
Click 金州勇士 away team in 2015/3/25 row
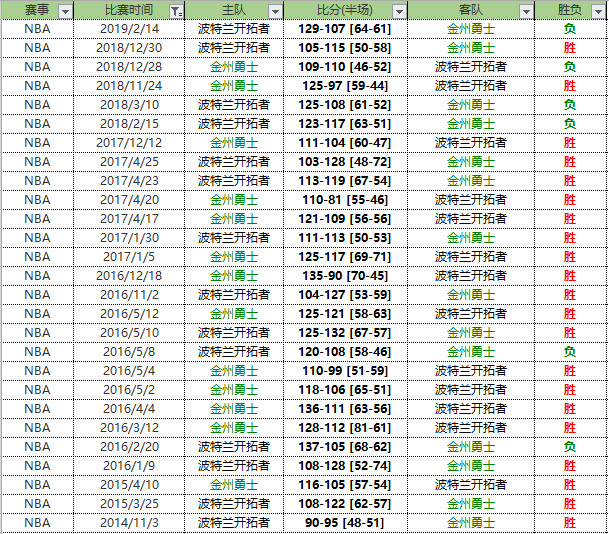coord(471,504)
